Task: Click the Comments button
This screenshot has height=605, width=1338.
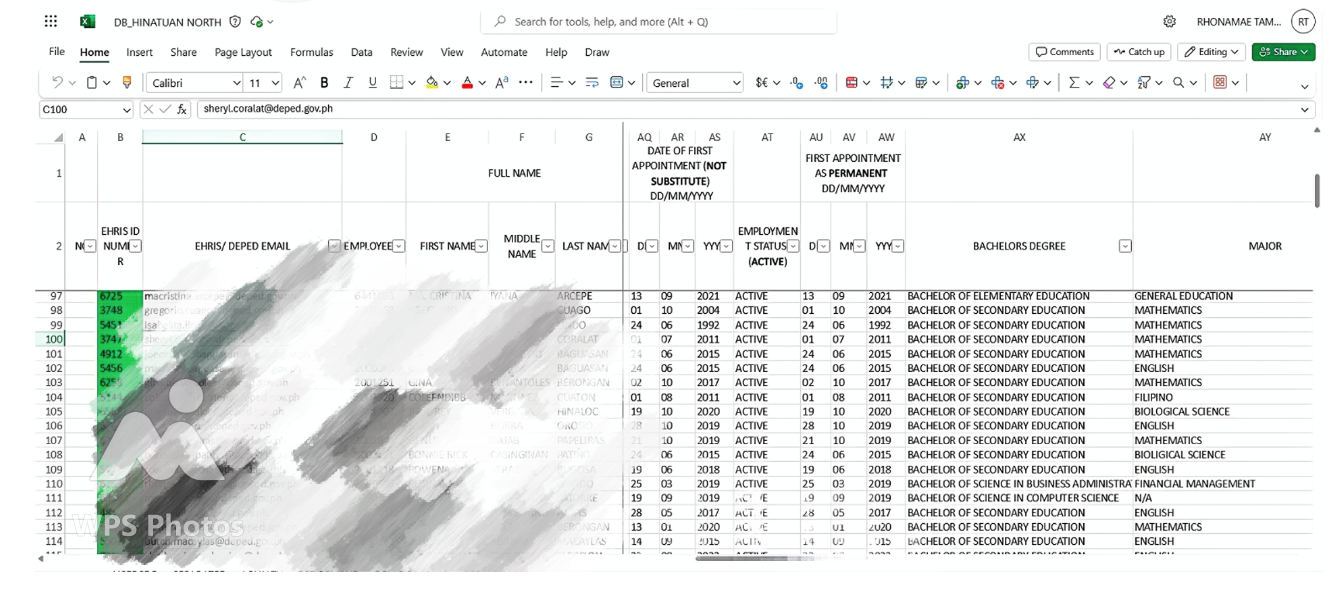Action: pyautogui.click(x=1064, y=52)
